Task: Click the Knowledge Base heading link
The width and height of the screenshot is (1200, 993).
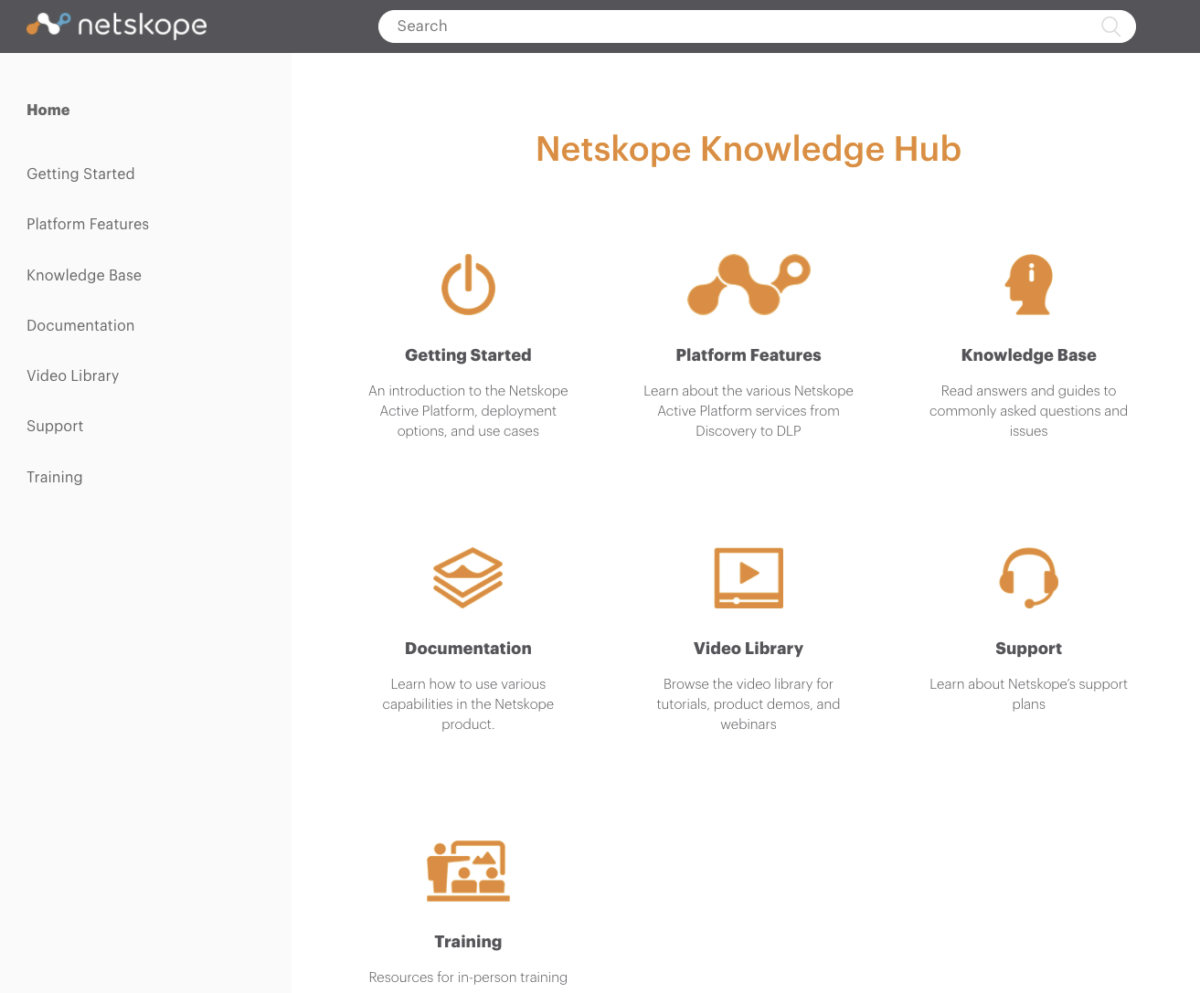Action: [x=1028, y=355]
